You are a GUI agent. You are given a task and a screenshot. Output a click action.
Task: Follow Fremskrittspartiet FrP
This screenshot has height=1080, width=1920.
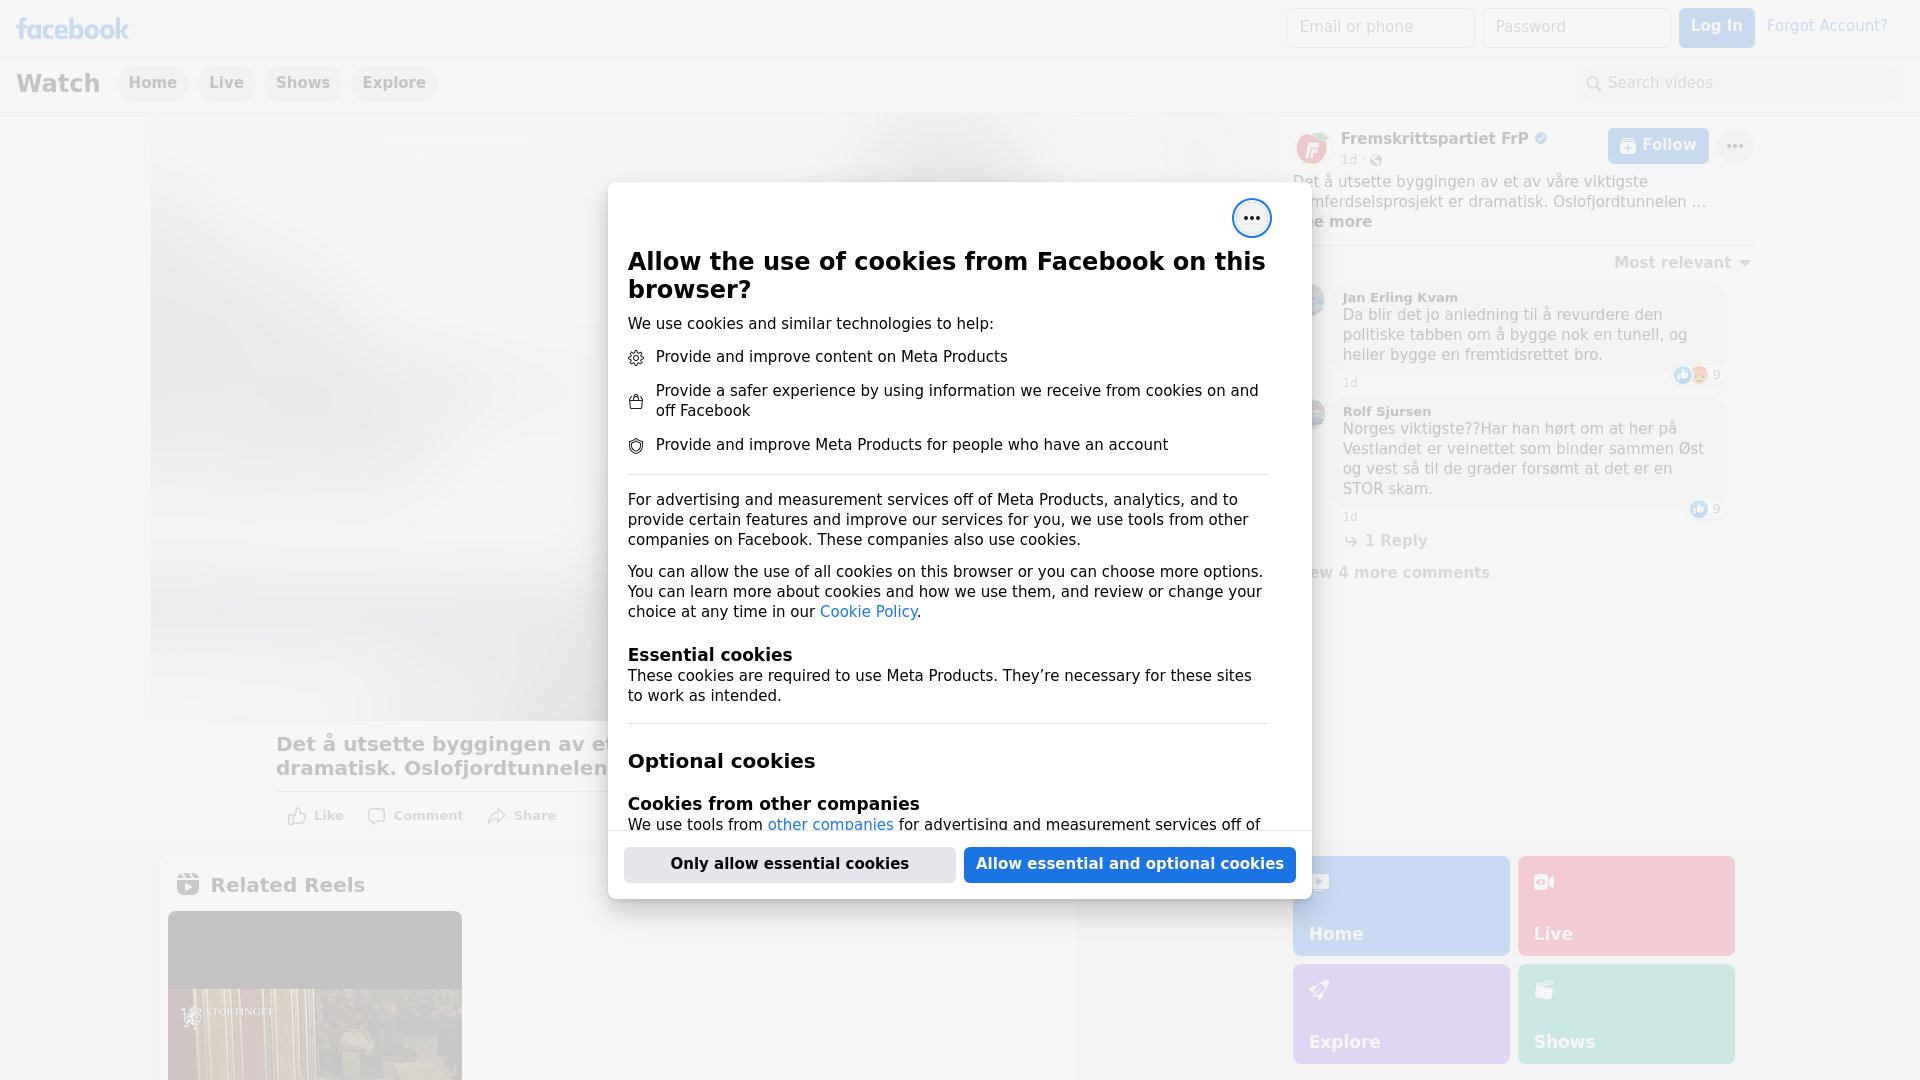[1658, 146]
